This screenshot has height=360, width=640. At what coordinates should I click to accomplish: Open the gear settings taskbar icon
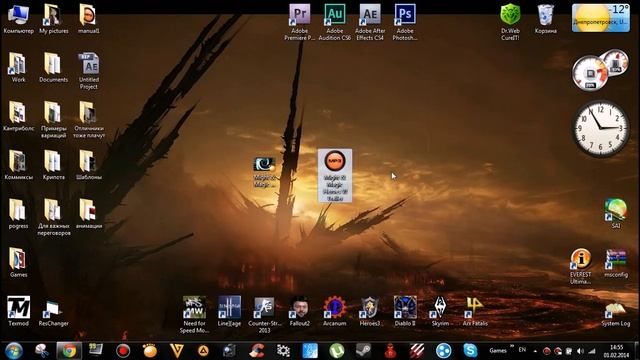(283, 351)
